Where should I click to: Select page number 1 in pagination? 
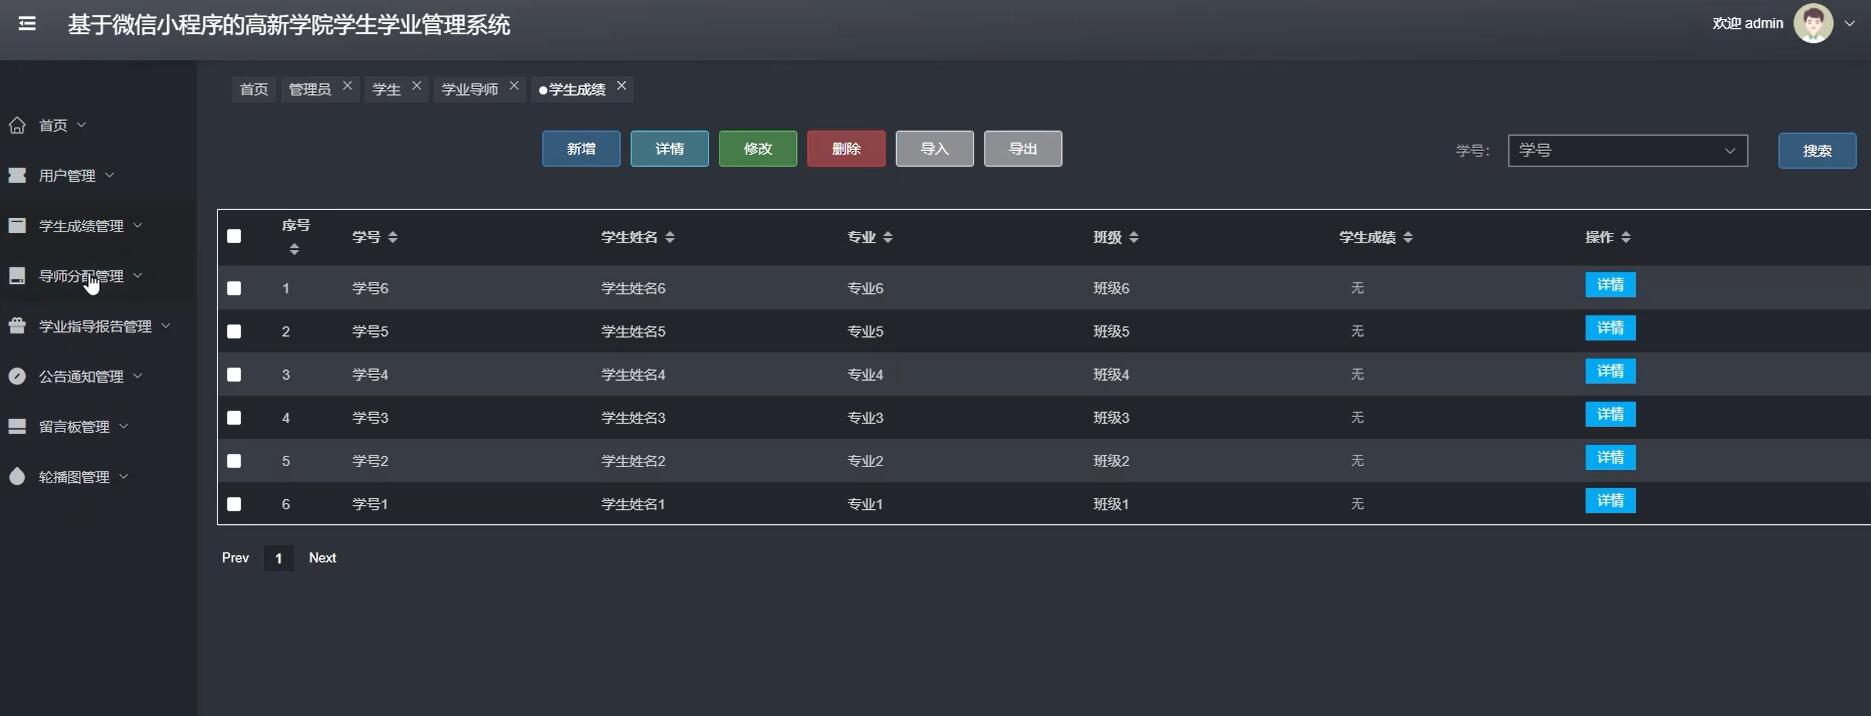tap(278, 558)
